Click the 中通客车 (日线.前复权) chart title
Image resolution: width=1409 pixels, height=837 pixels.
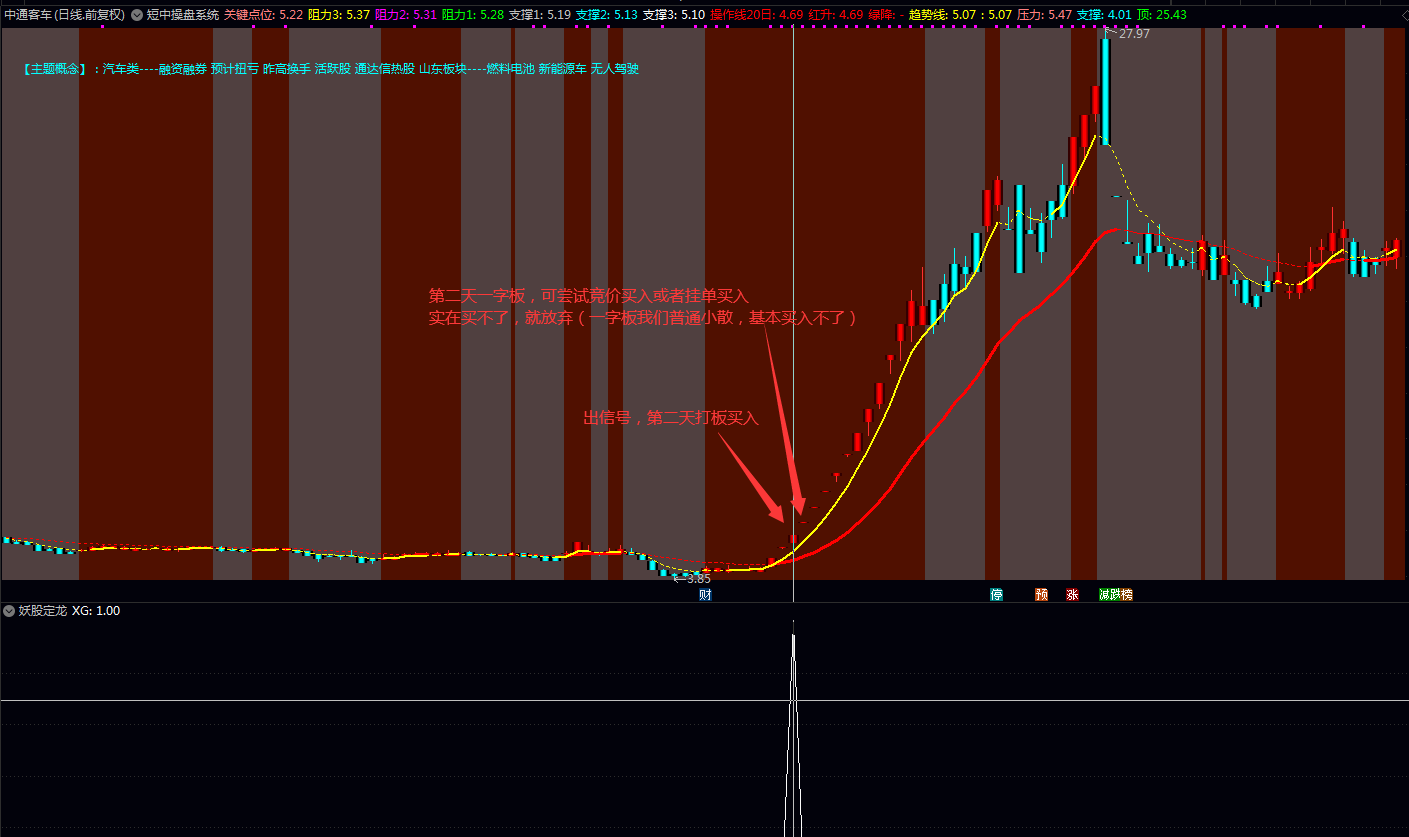[x=65, y=15]
